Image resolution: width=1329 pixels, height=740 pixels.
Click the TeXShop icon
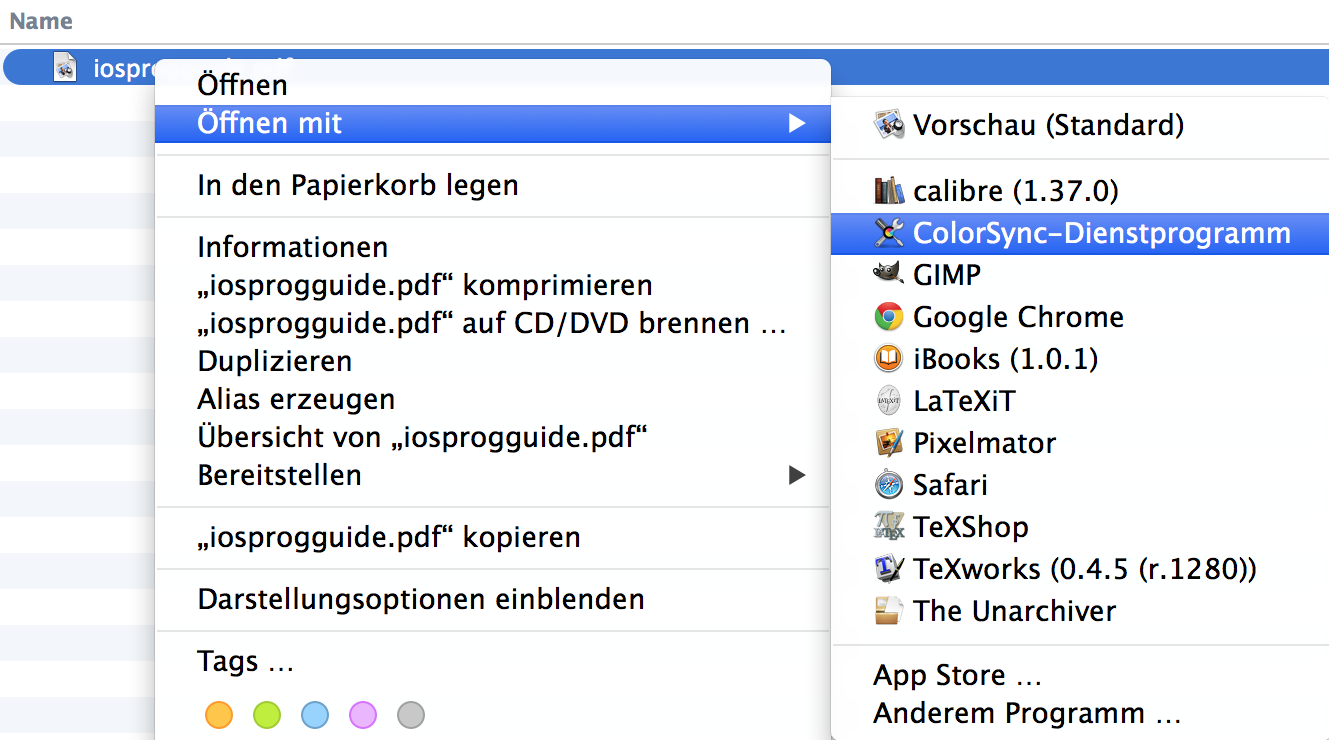889,526
